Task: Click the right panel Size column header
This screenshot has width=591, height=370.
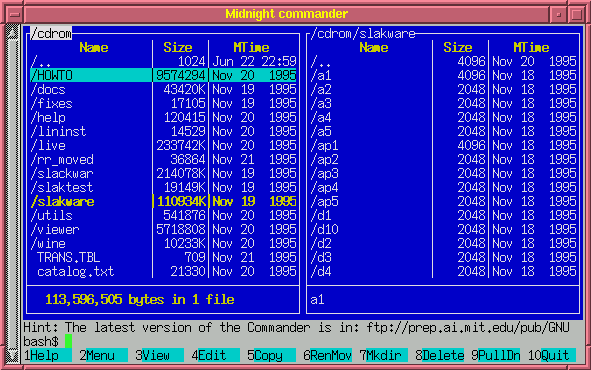Action: click(458, 47)
